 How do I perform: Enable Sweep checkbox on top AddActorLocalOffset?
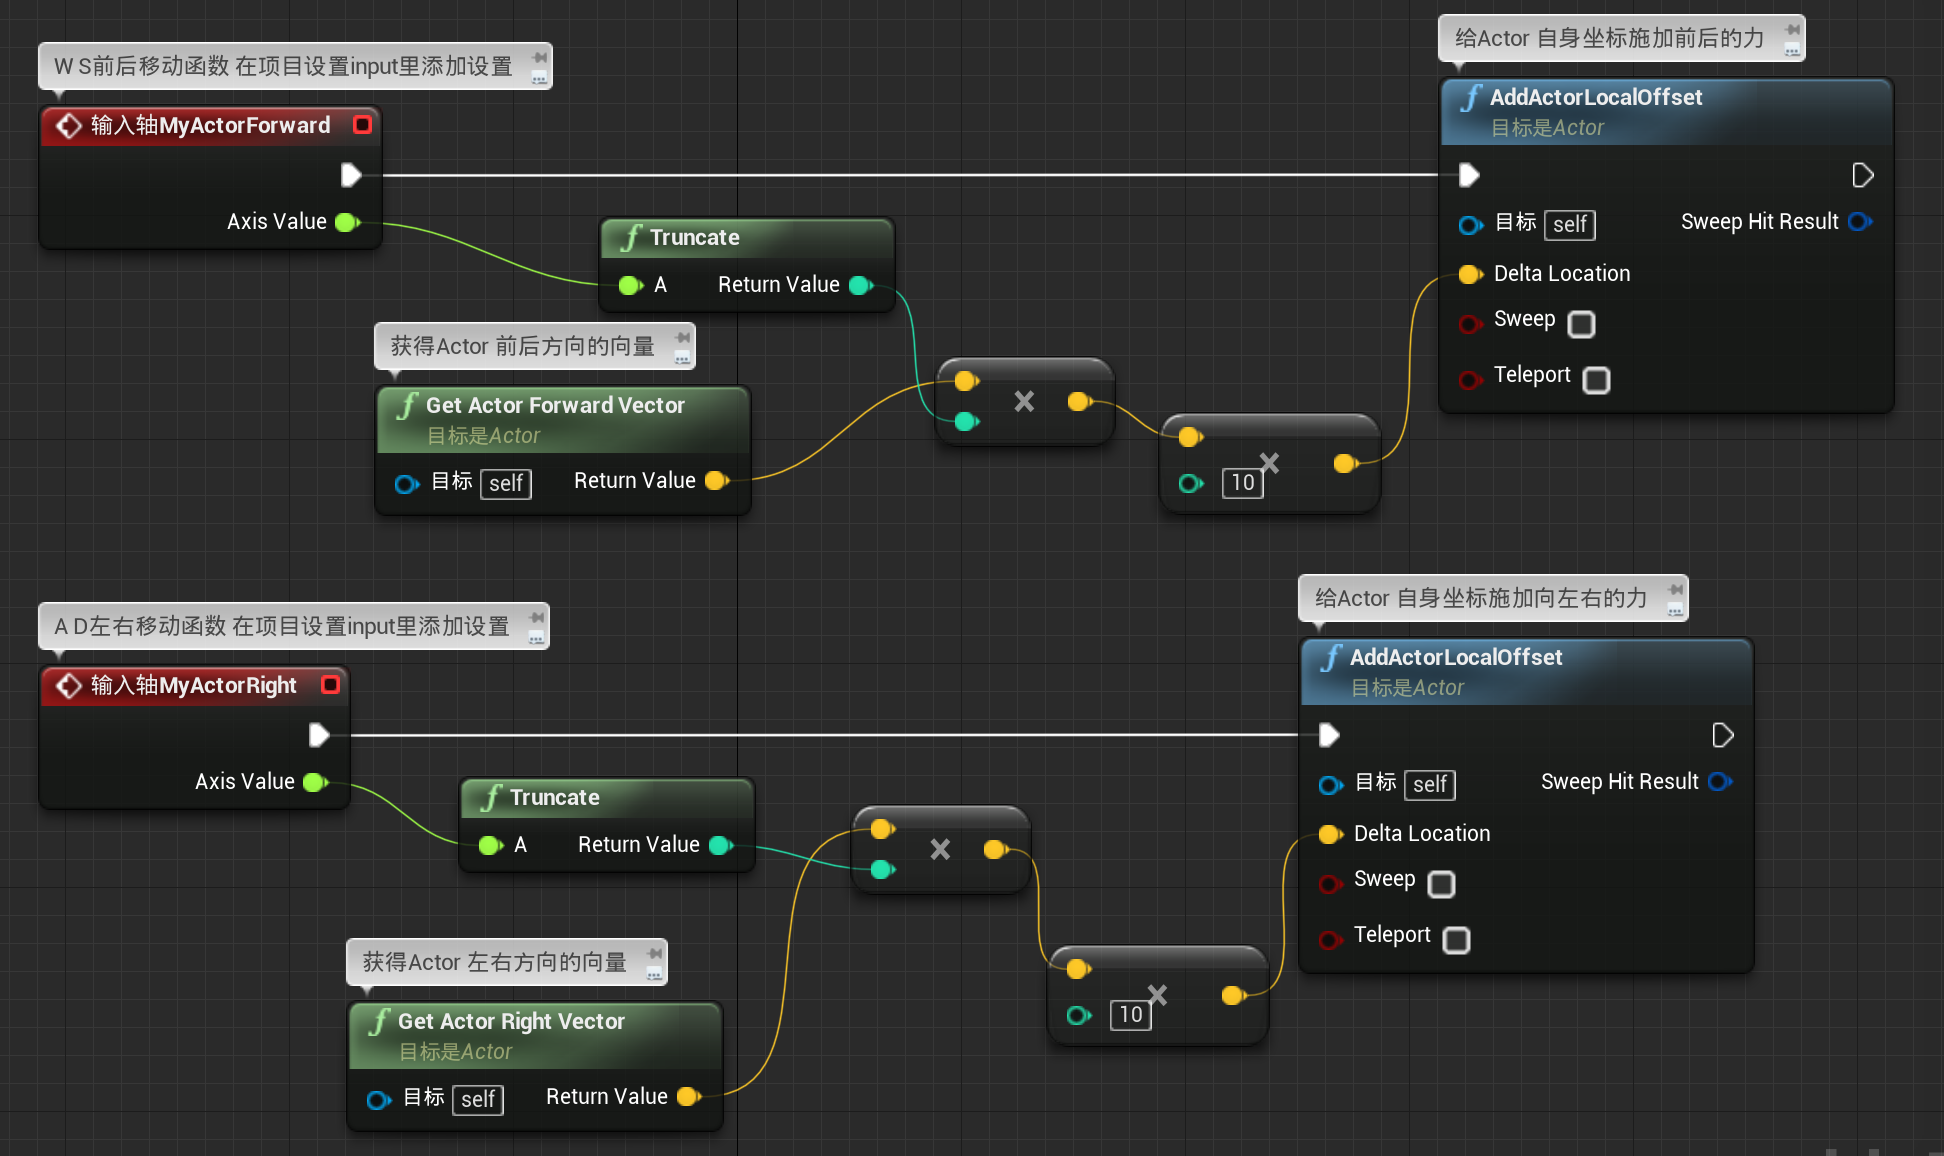[x=1581, y=324]
